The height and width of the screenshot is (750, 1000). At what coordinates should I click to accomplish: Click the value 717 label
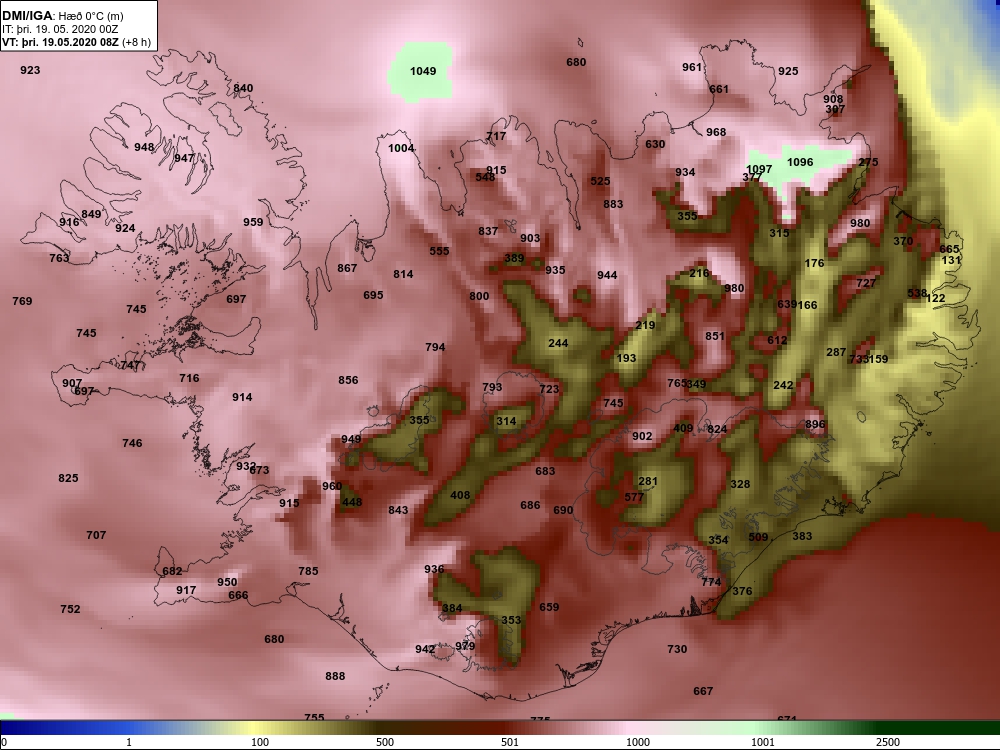coord(496,136)
